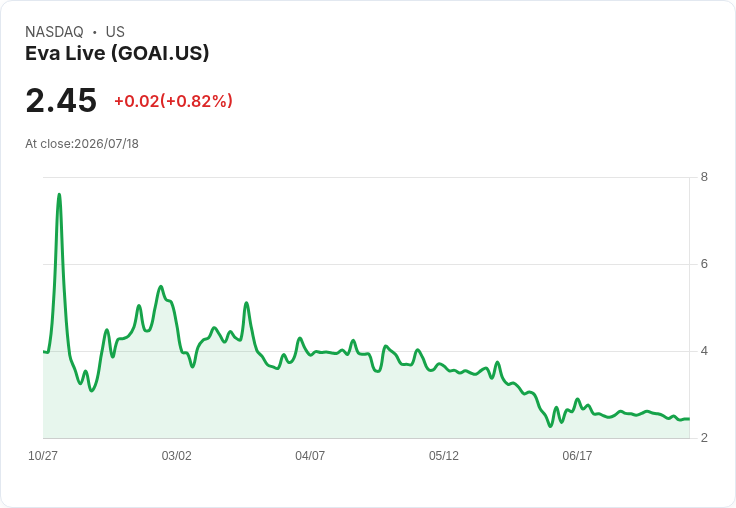736x508 pixels.
Task: Click the 03/02 date label
Action: coord(176,455)
